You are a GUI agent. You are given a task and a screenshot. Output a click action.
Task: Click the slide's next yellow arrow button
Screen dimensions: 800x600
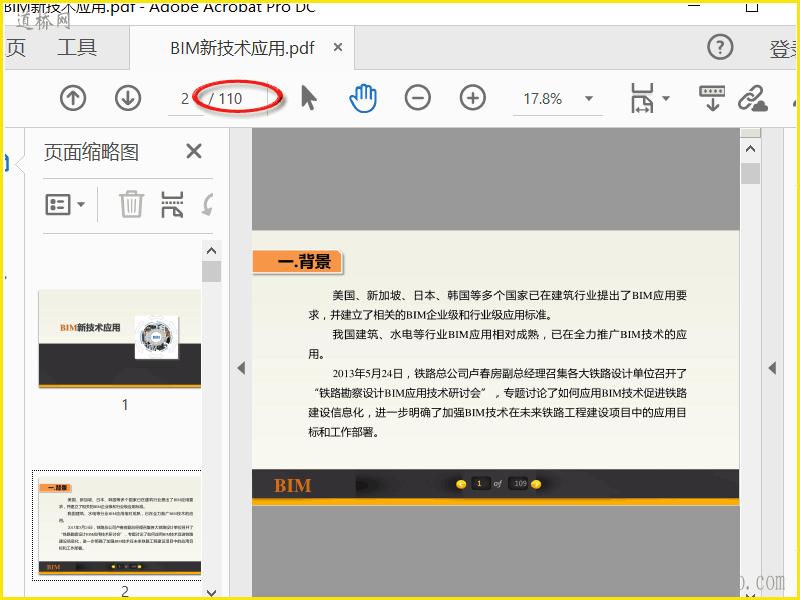(536, 484)
